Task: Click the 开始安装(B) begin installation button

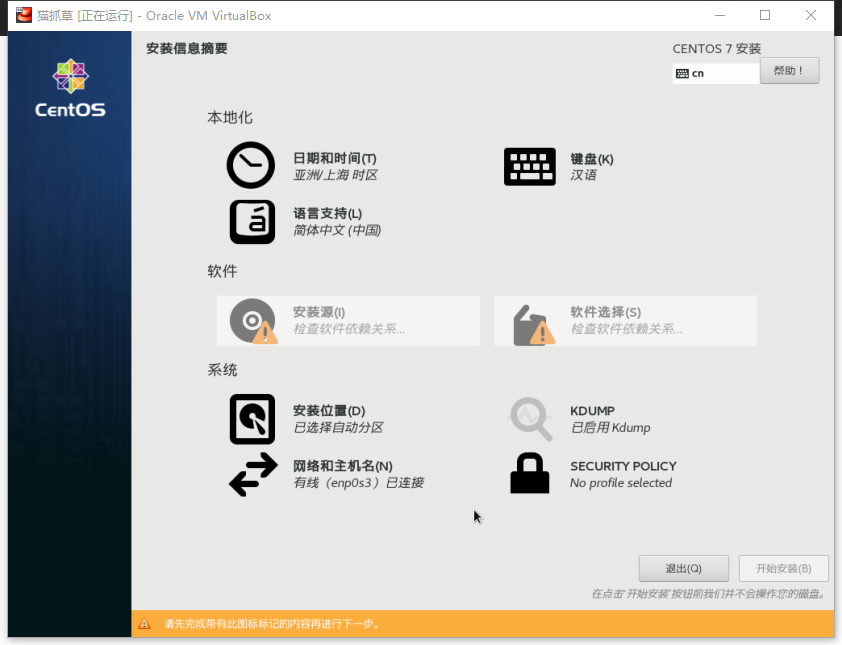Action: (783, 568)
